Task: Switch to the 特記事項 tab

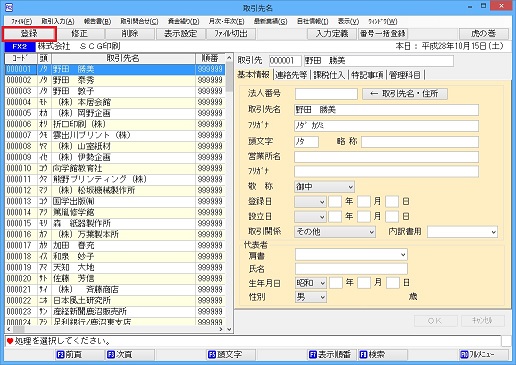Action: tap(367, 75)
